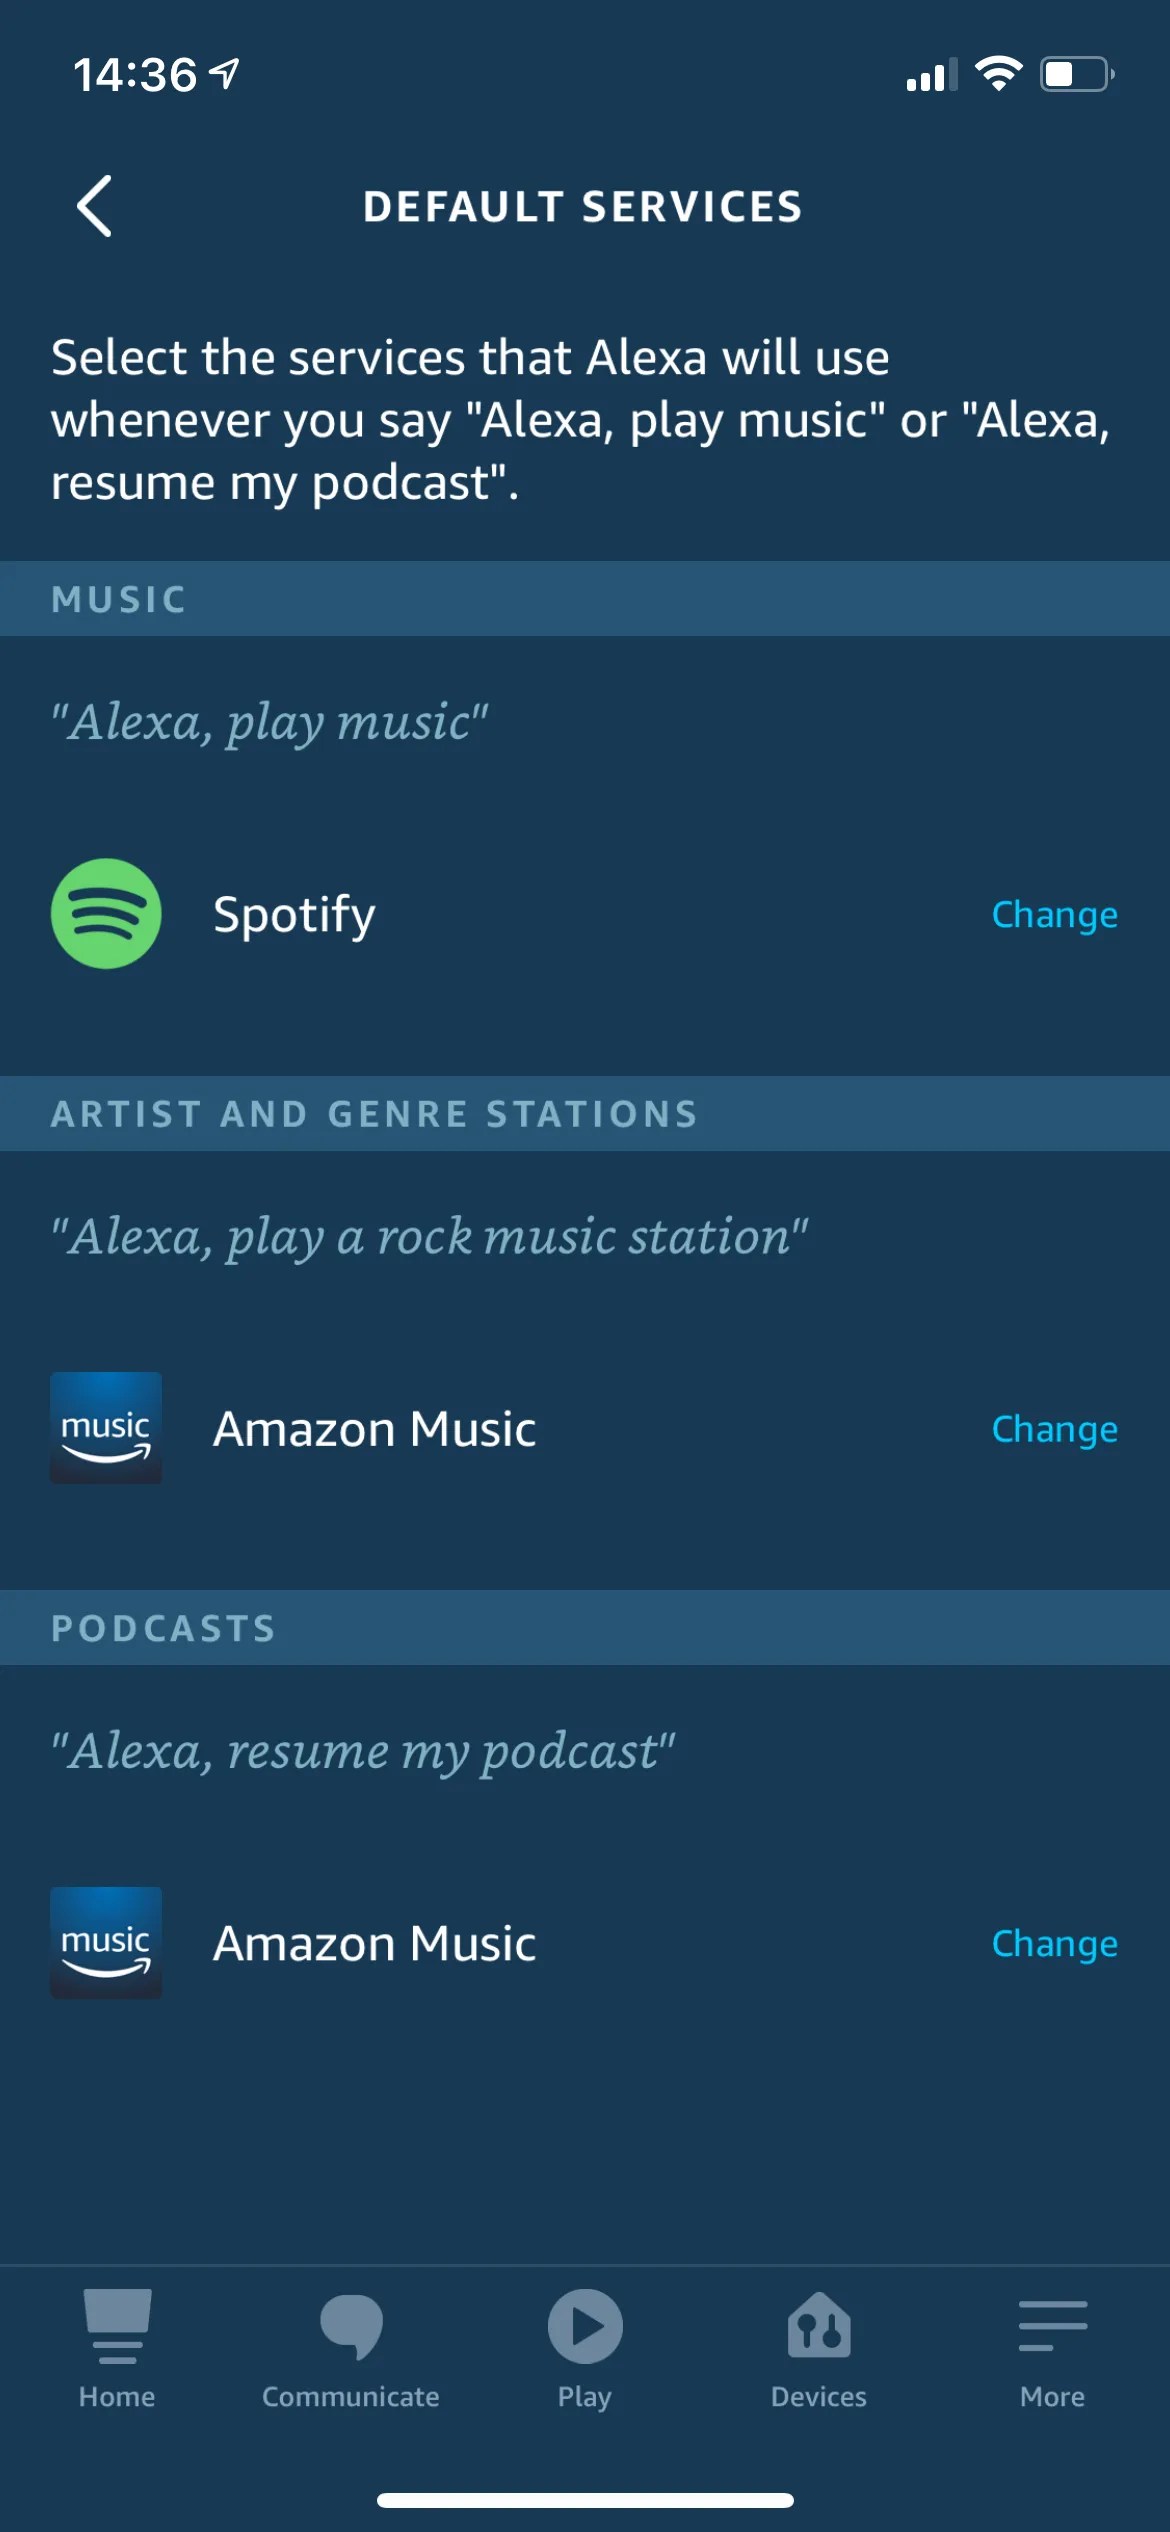Screen dimensions: 1170x2532
Task: Switch to the Home tab
Action: pos(117,2325)
